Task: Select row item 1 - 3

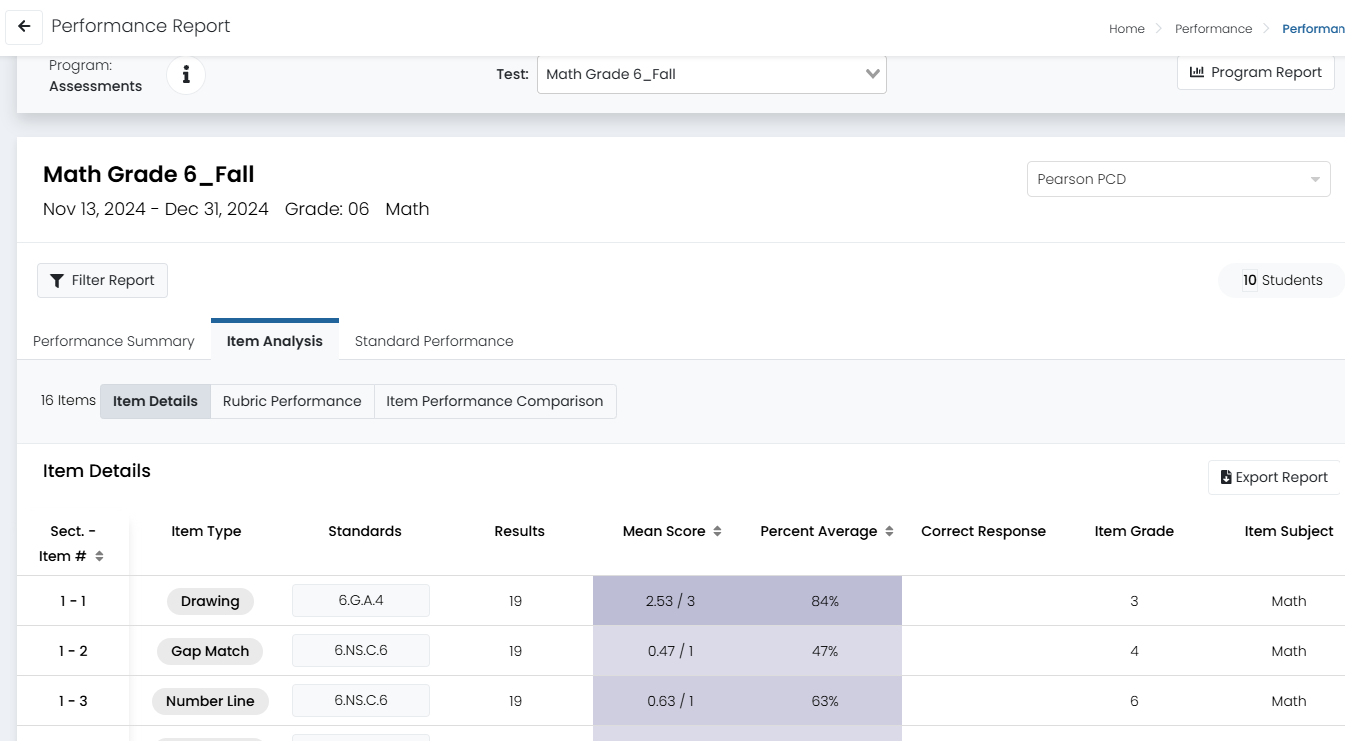Action: point(73,701)
